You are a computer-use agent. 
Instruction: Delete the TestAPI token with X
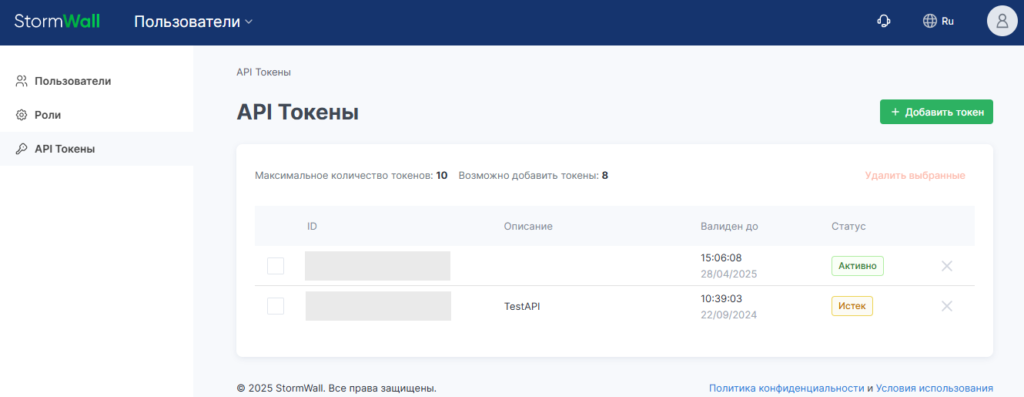tap(946, 306)
